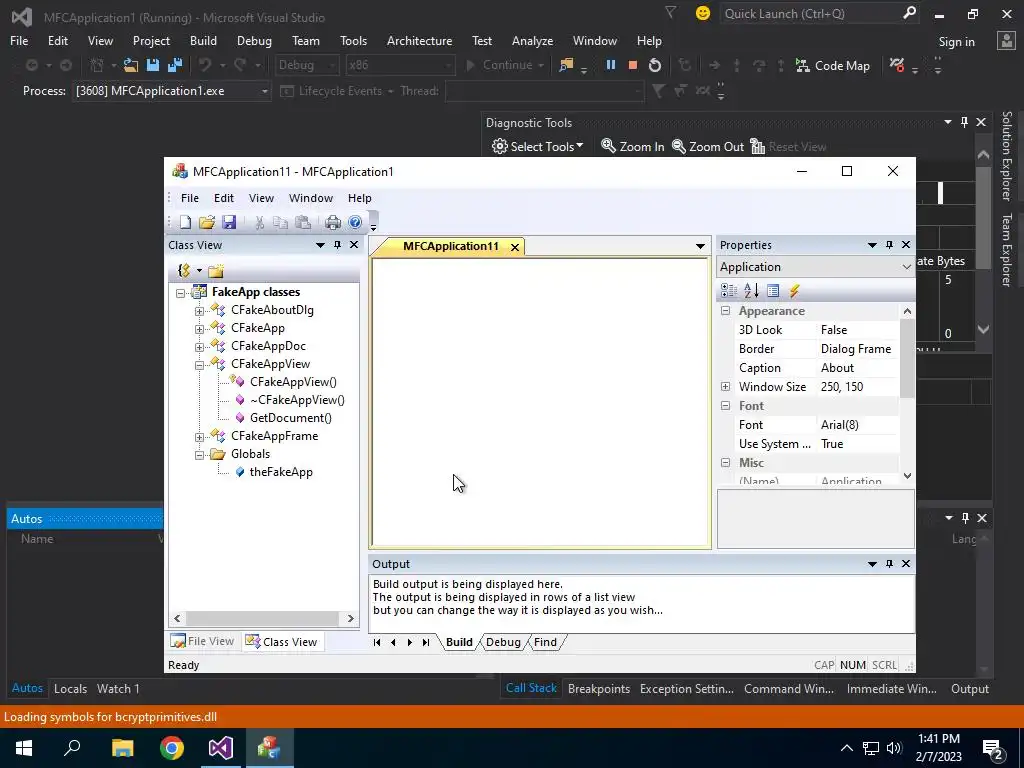This screenshot has height=768, width=1024.
Task: Pin the Output pane in MFC app
Action: (x=889, y=563)
